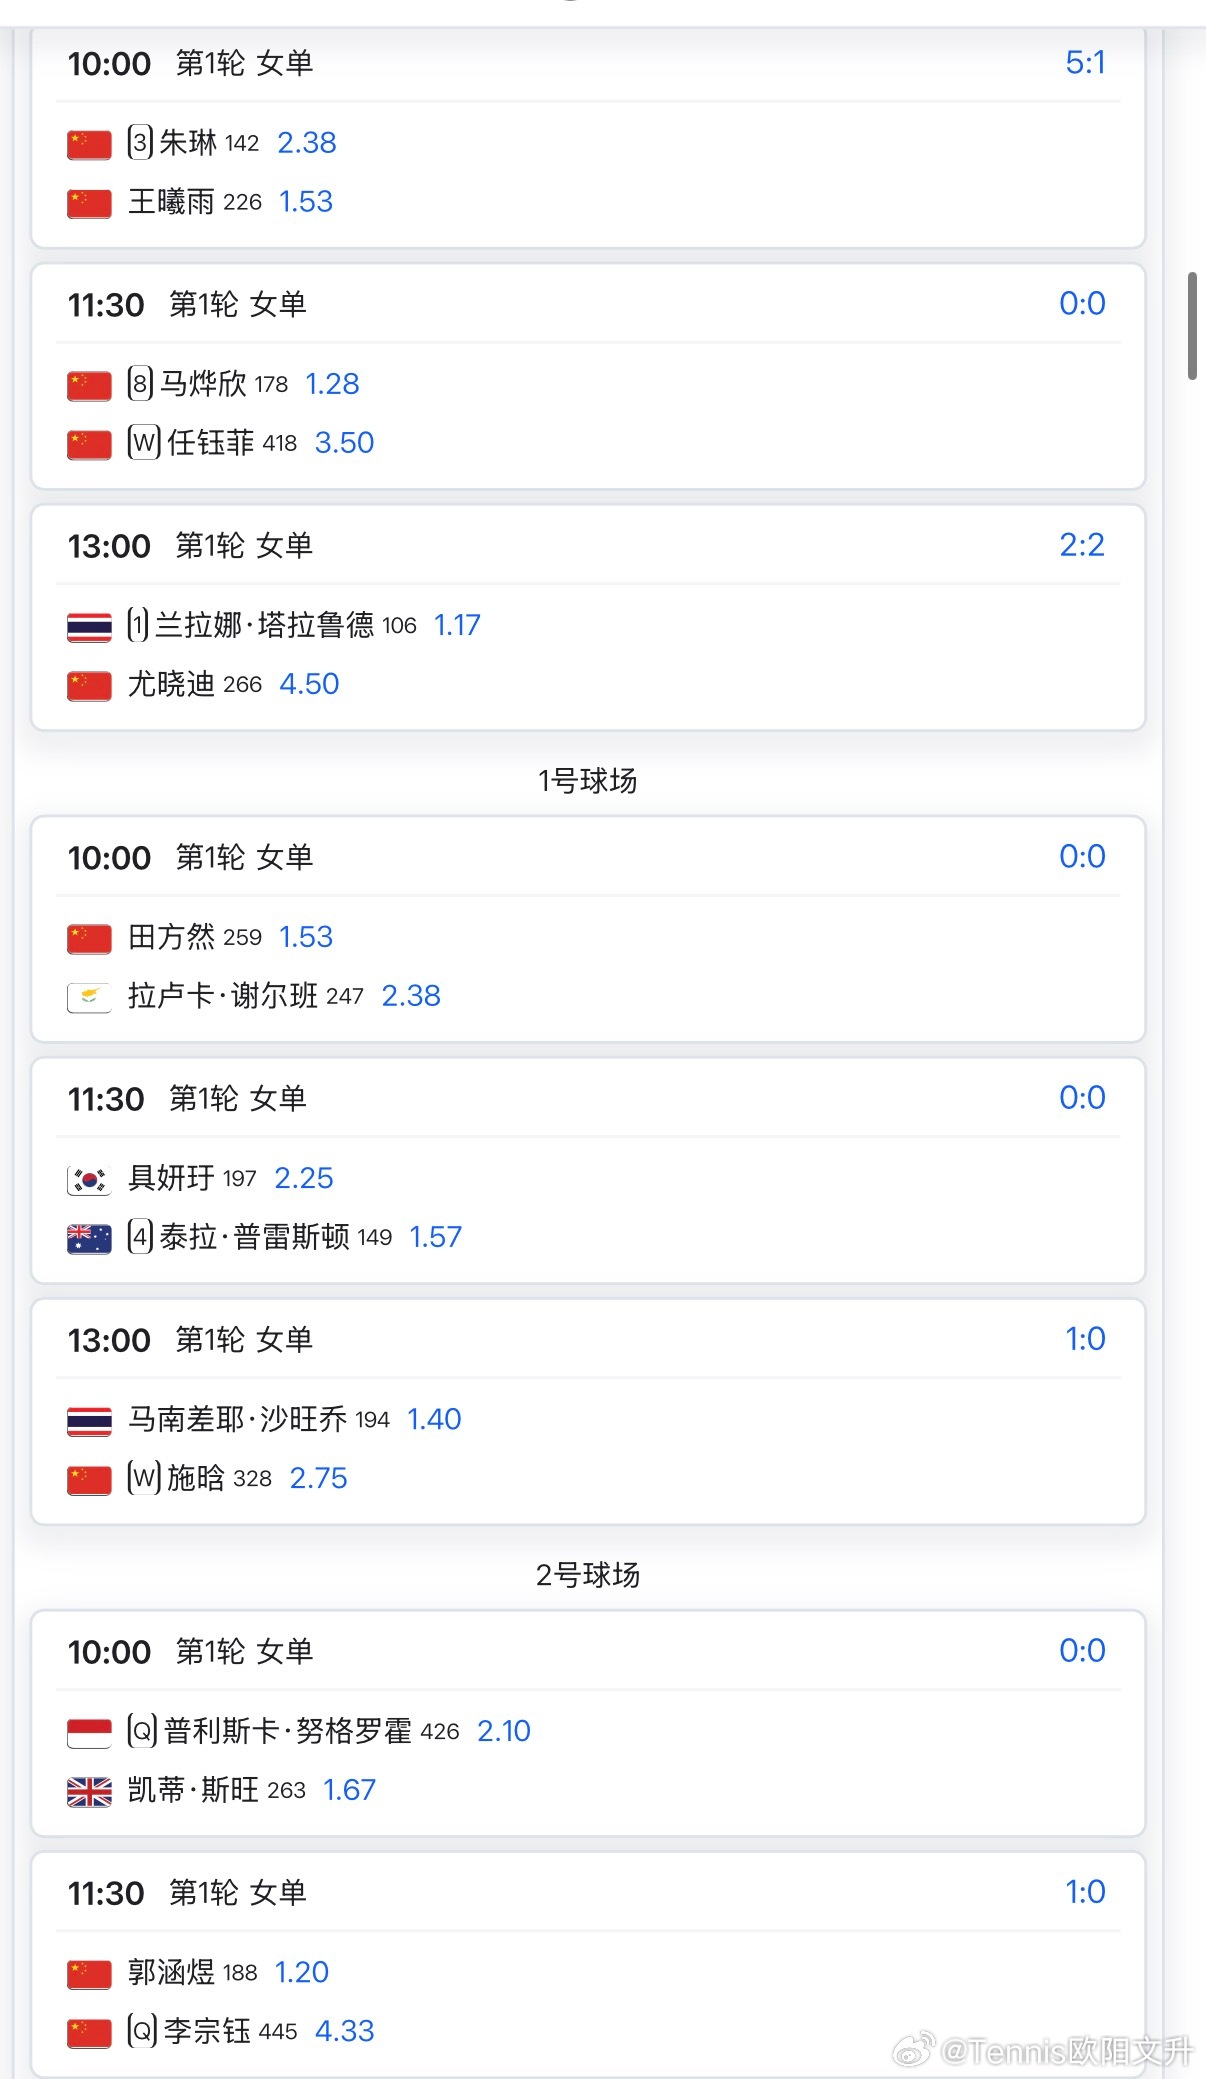Open player 朱琳's name link
1206x2079 pixels.
(188, 143)
